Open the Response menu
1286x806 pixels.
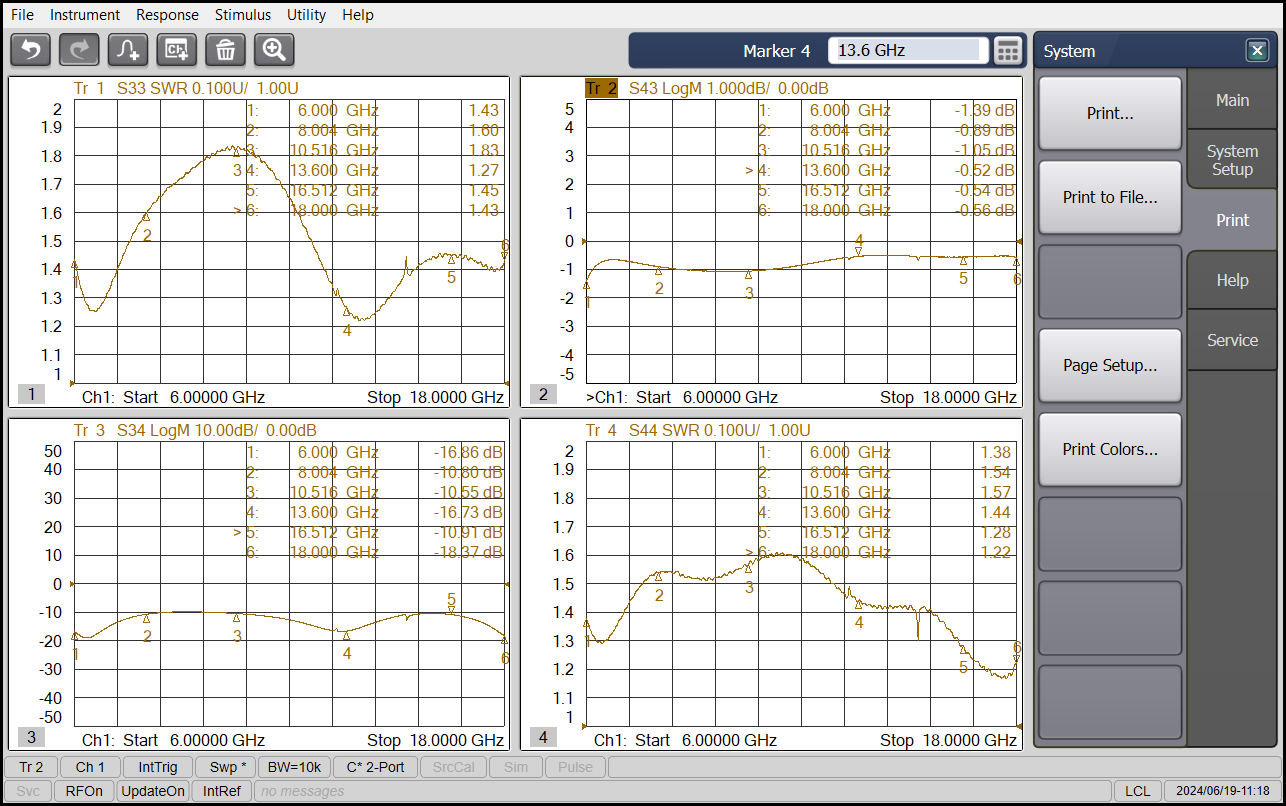tap(167, 15)
